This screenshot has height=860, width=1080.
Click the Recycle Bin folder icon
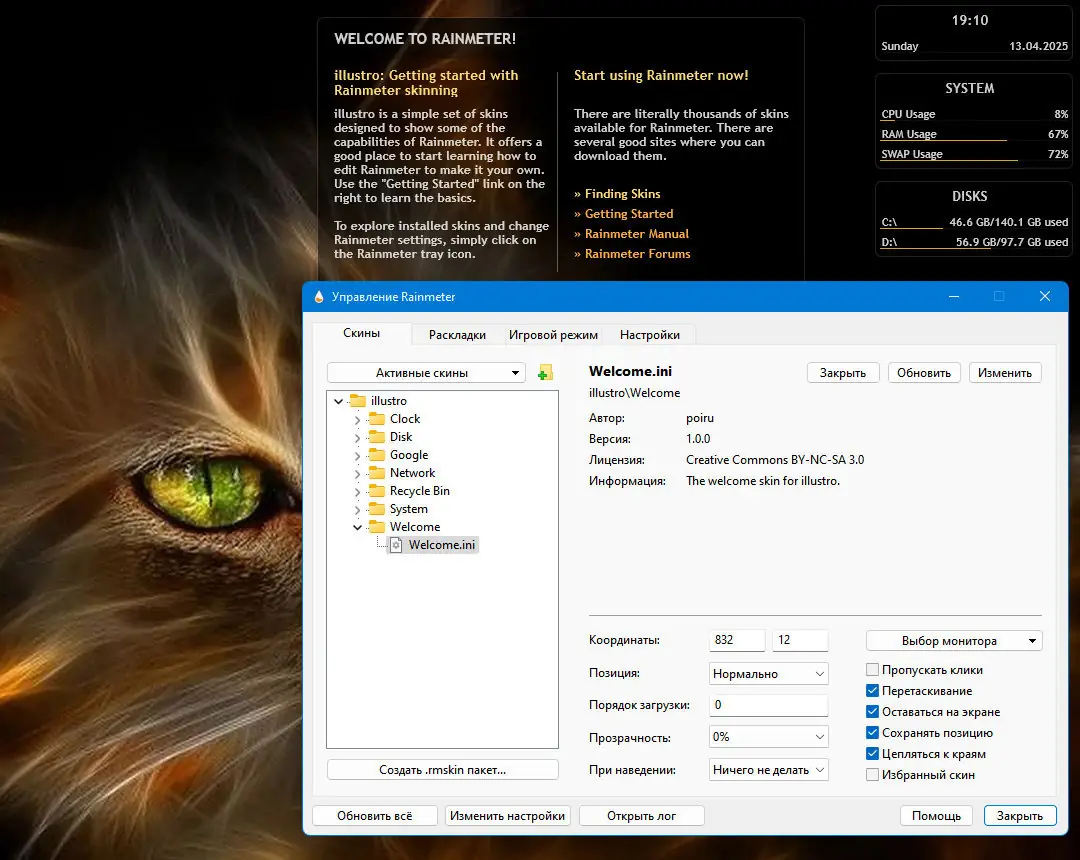pos(377,491)
